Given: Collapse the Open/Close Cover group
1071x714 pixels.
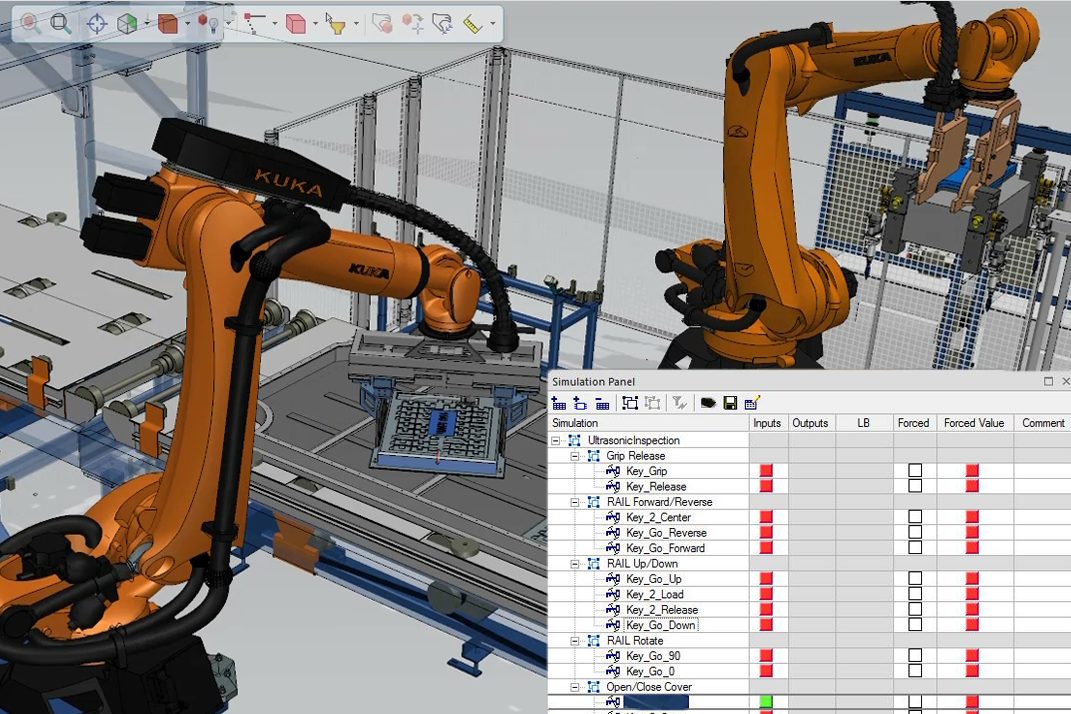Looking at the screenshot, I should pos(575,687).
